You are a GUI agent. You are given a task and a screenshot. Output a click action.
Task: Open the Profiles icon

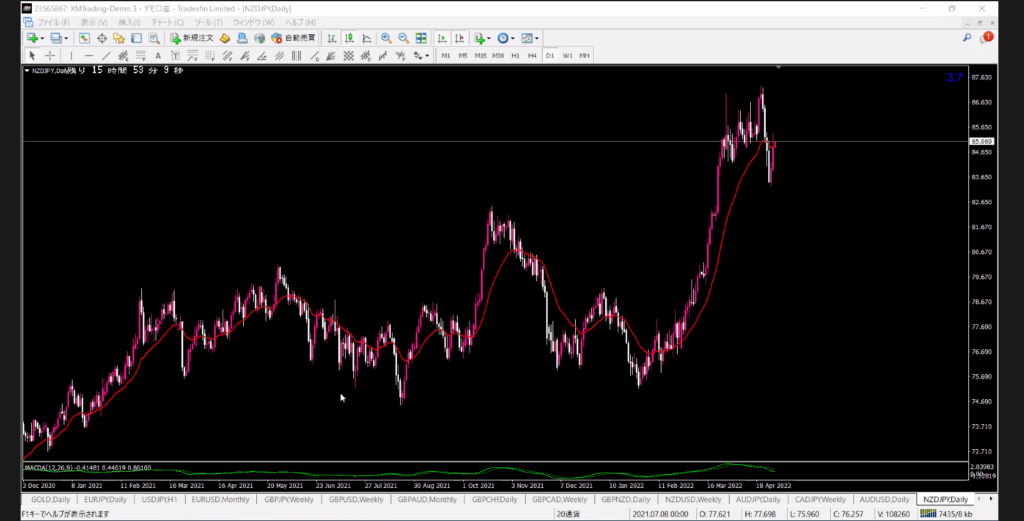coord(56,39)
